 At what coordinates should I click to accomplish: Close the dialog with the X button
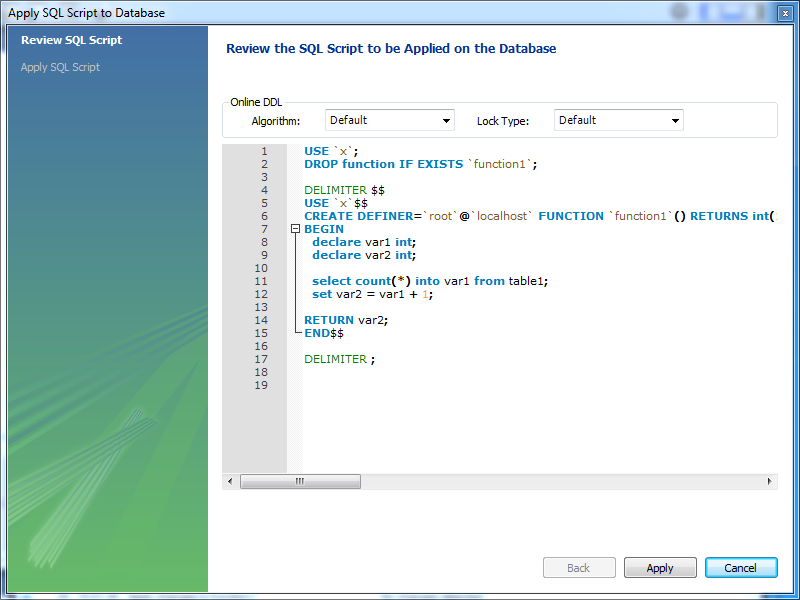click(x=785, y=14)
